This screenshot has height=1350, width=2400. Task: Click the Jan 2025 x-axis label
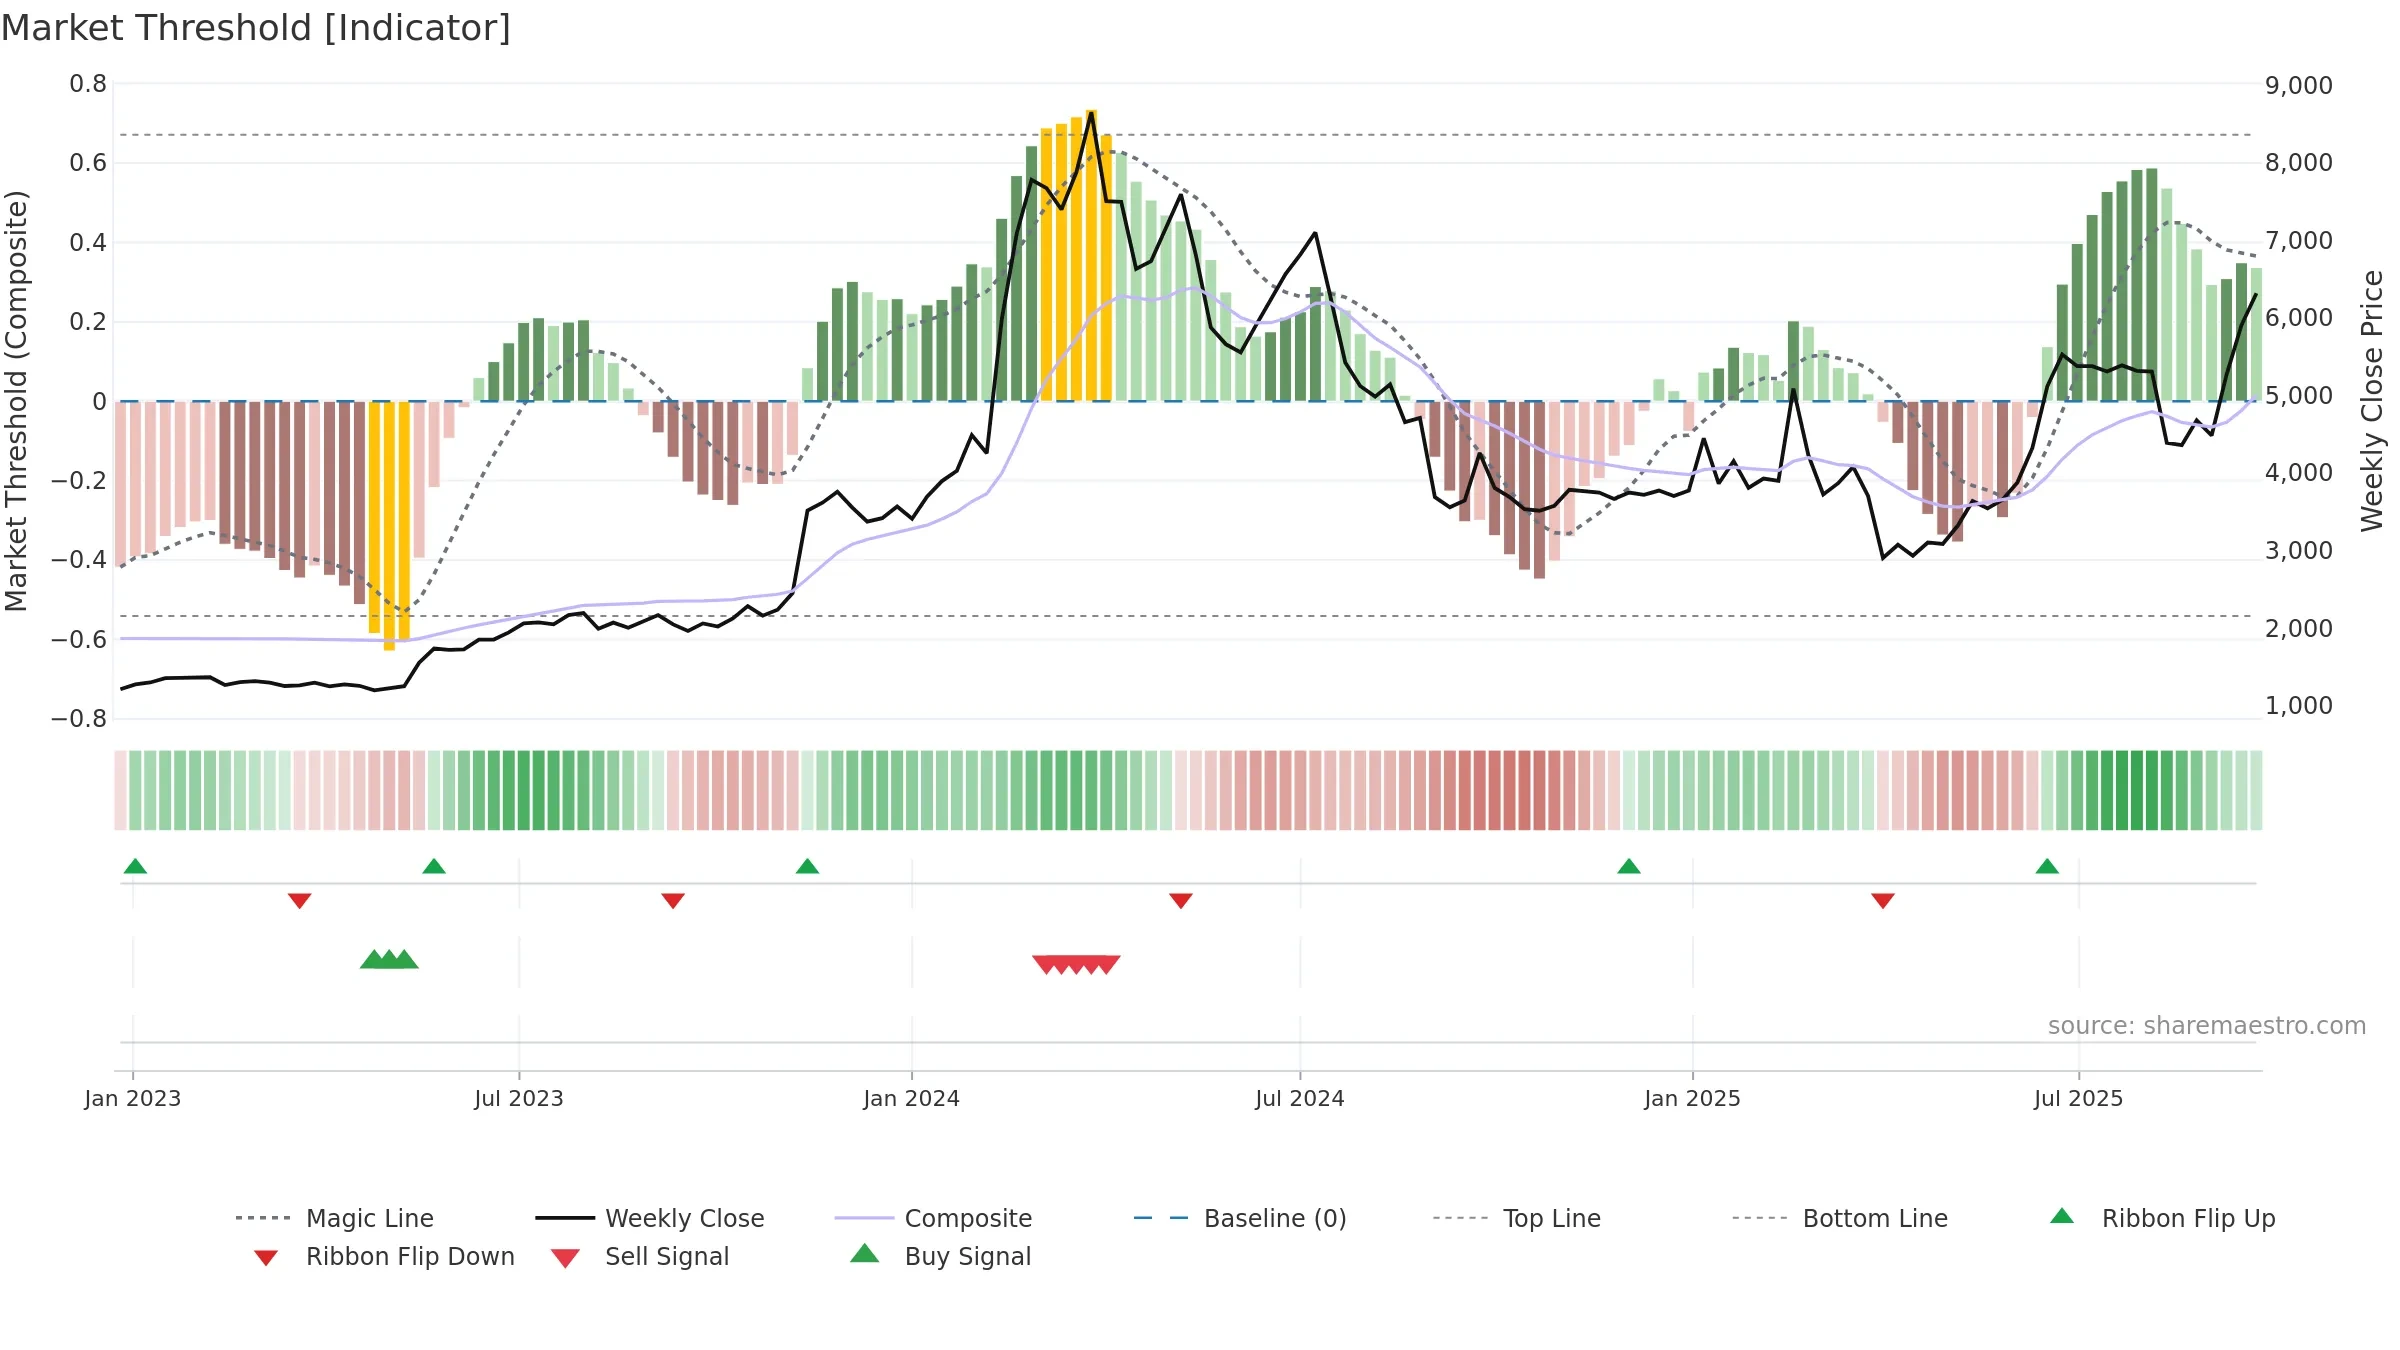point(1693,1099)
